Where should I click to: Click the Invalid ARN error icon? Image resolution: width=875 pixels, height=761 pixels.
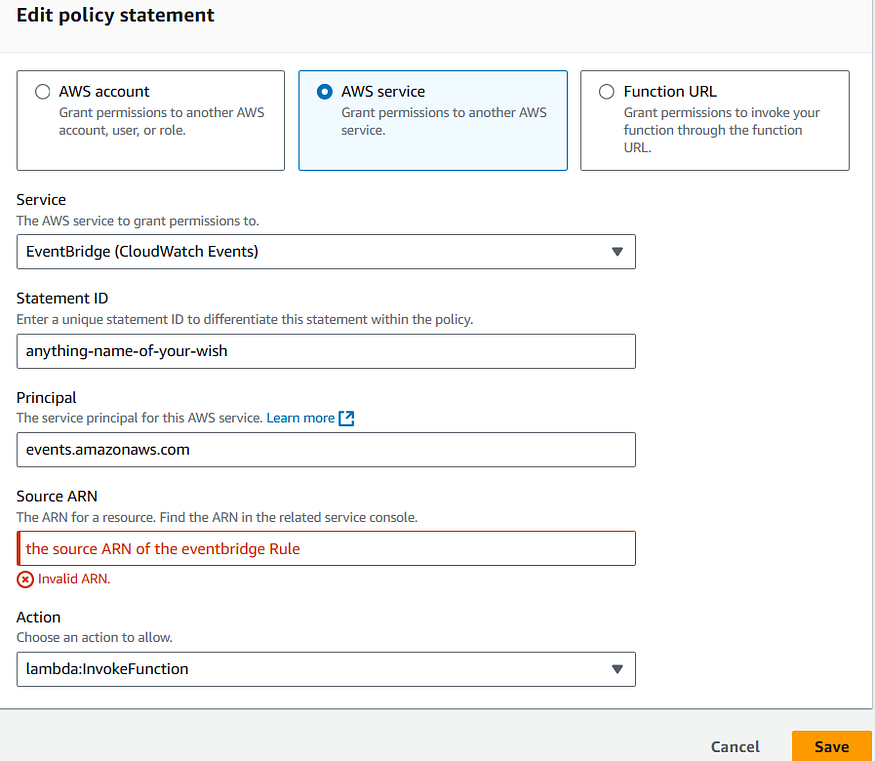25,580
